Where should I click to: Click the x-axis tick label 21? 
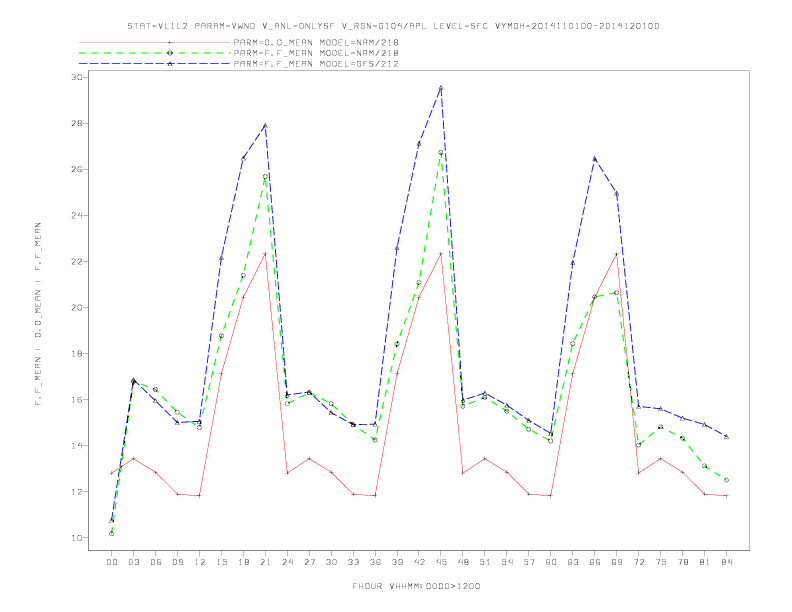pyautogui.click(x=265, y=562)
